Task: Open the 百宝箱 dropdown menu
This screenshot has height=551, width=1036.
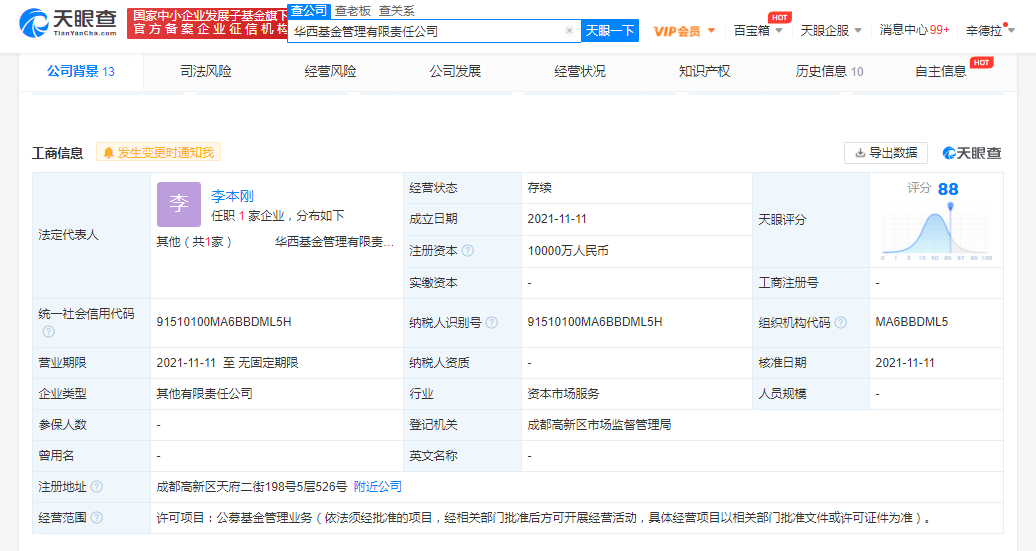Action: (758, 30)
